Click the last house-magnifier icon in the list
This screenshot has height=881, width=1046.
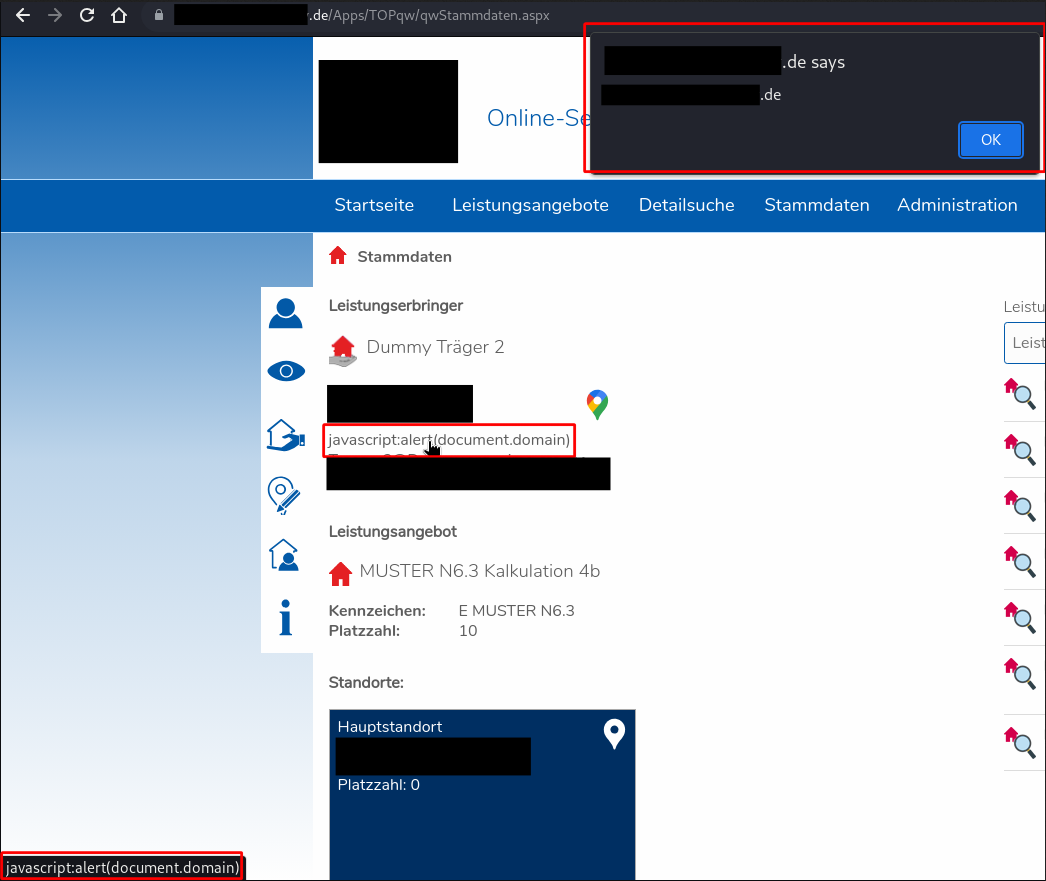click(1021, 744)
